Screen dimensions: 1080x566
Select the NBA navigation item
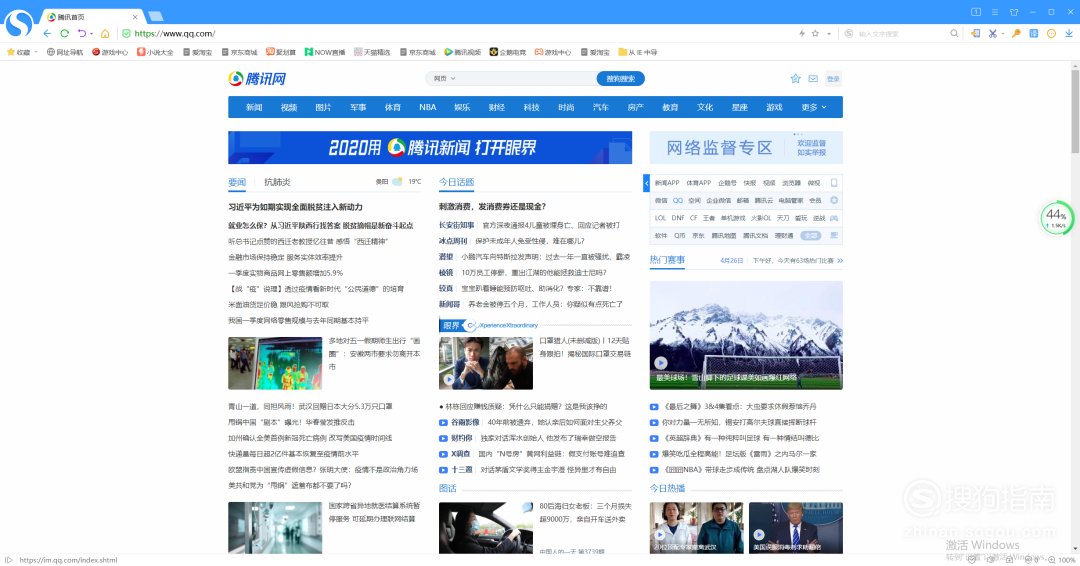(x=427, y=107)
